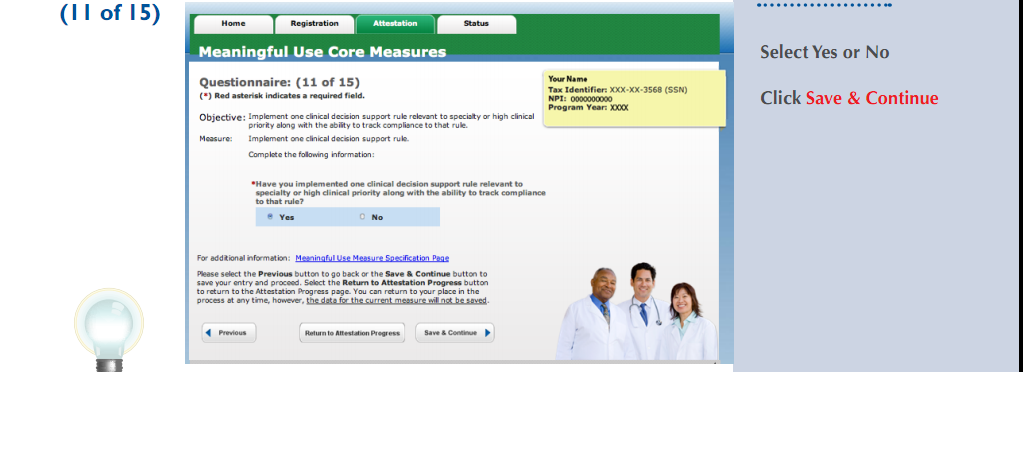Open the Status tab
The width and height of the screenshot is (1023, 460).
(x=476, y=24)
